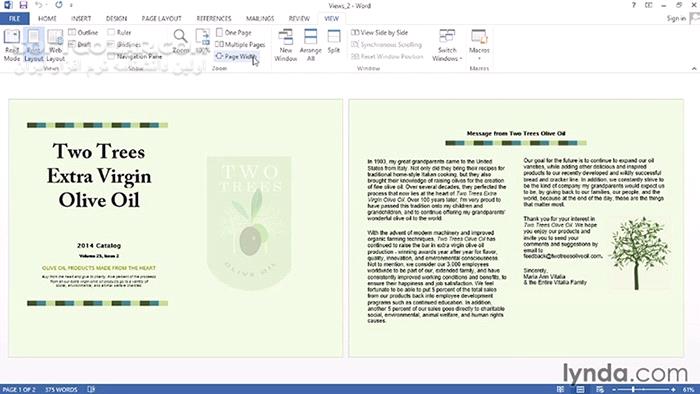
Task: Collapse the ribbon with chevron
Action: click(694, 68)
